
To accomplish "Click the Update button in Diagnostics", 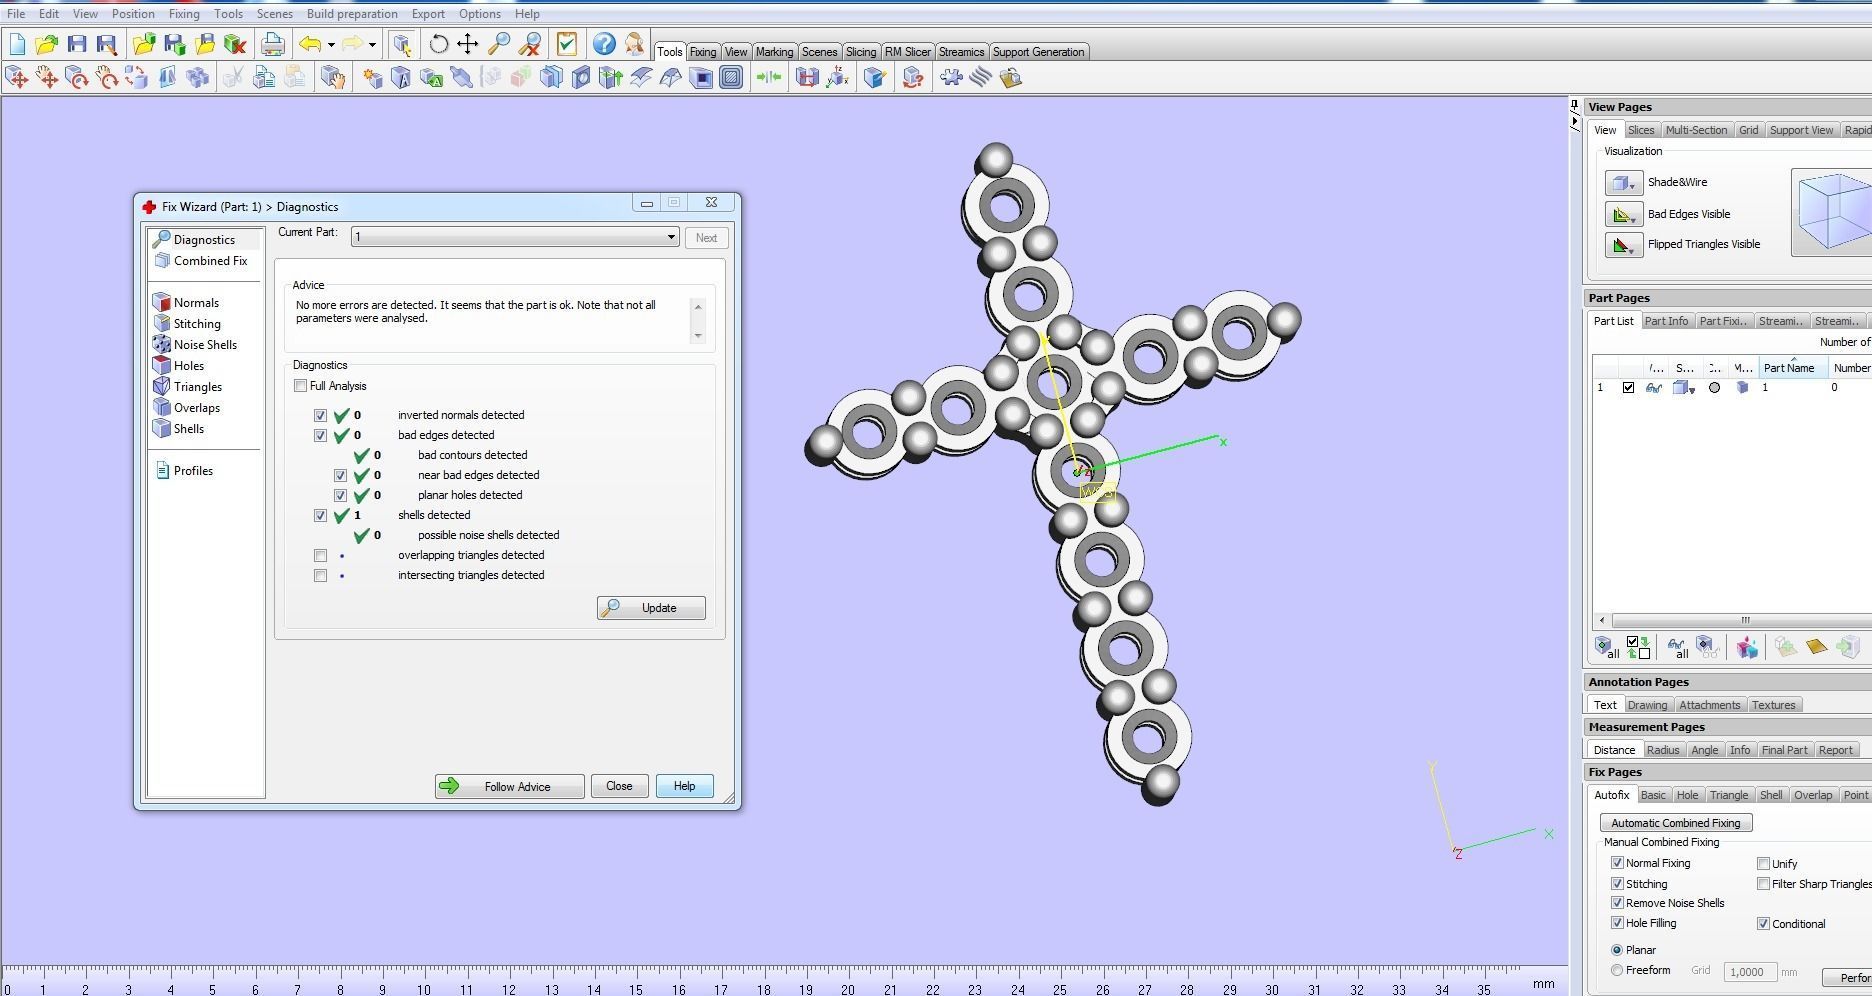I will click(x=651, y=608).
